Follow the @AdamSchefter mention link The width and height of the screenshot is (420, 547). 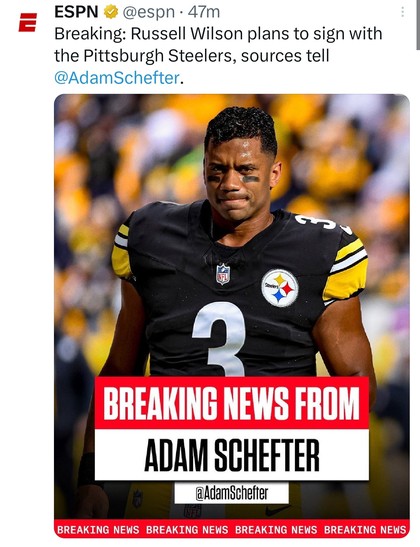[117, 77]
